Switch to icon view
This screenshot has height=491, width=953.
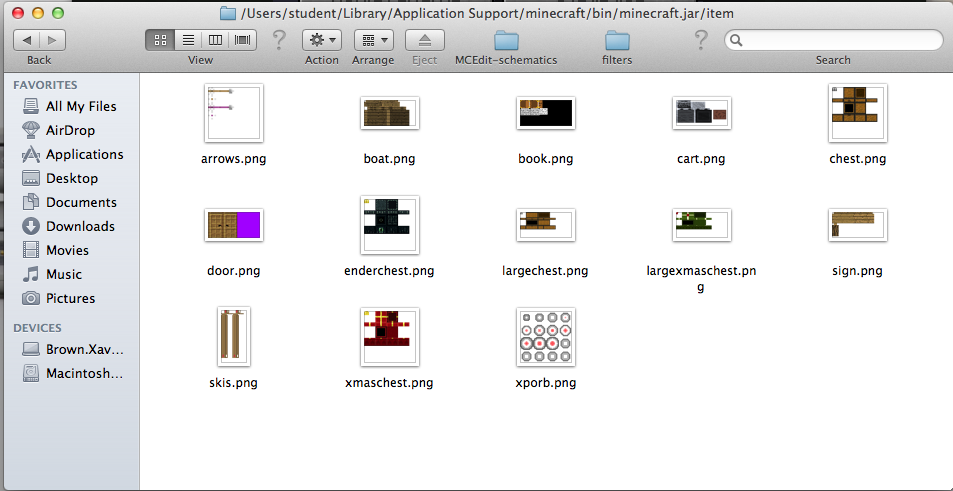[160, 41]
